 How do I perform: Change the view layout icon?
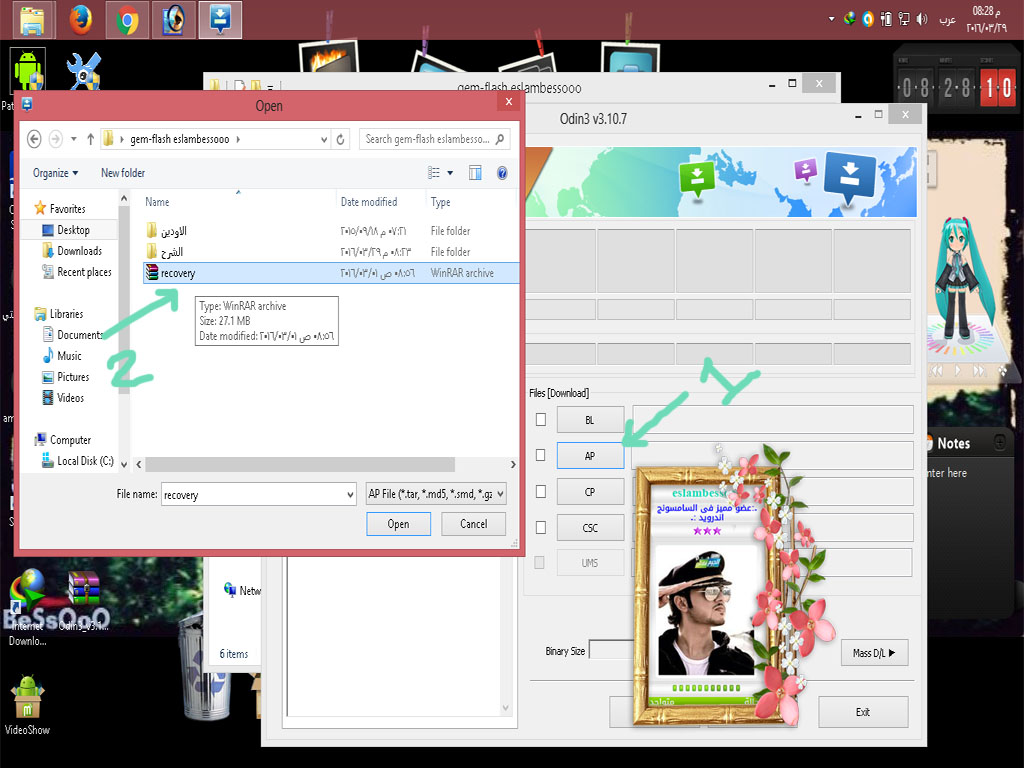[x=434, y=173]
